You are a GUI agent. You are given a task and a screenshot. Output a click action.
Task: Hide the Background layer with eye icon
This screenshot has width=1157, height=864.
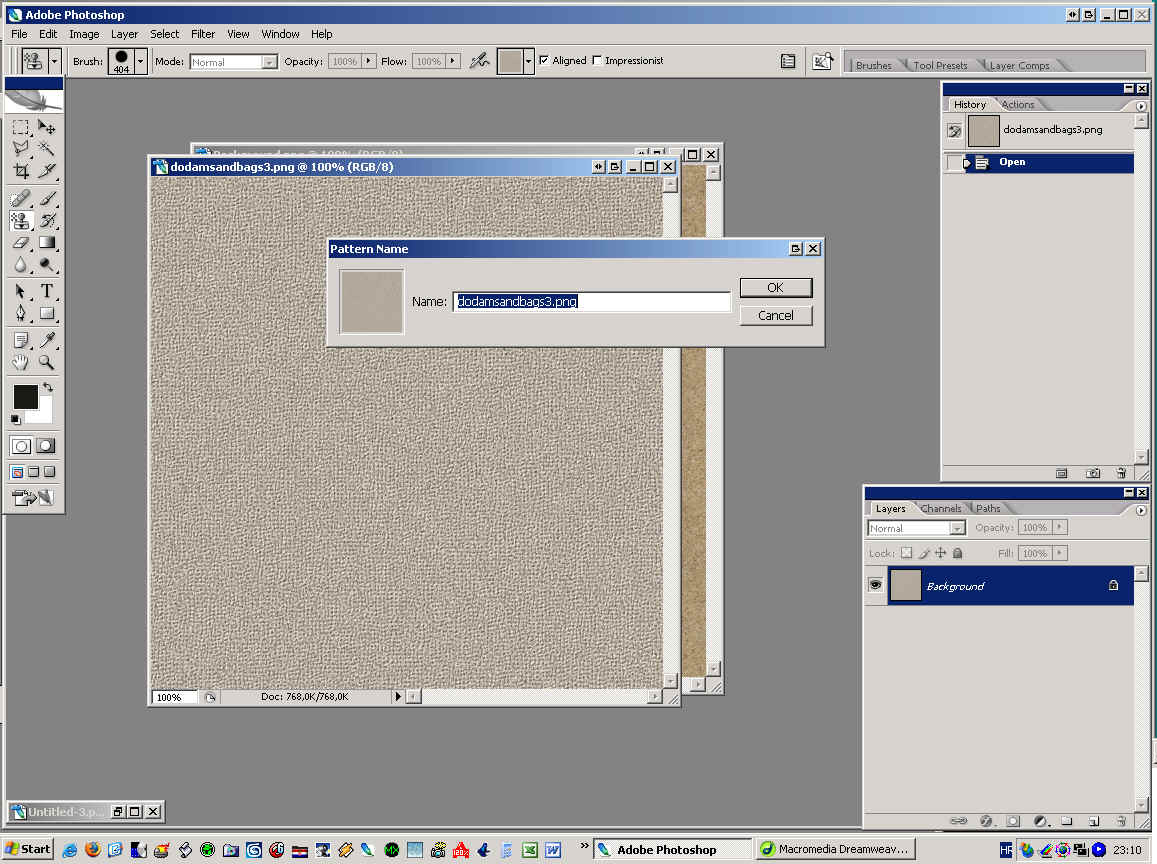click(x=875, y=586)
